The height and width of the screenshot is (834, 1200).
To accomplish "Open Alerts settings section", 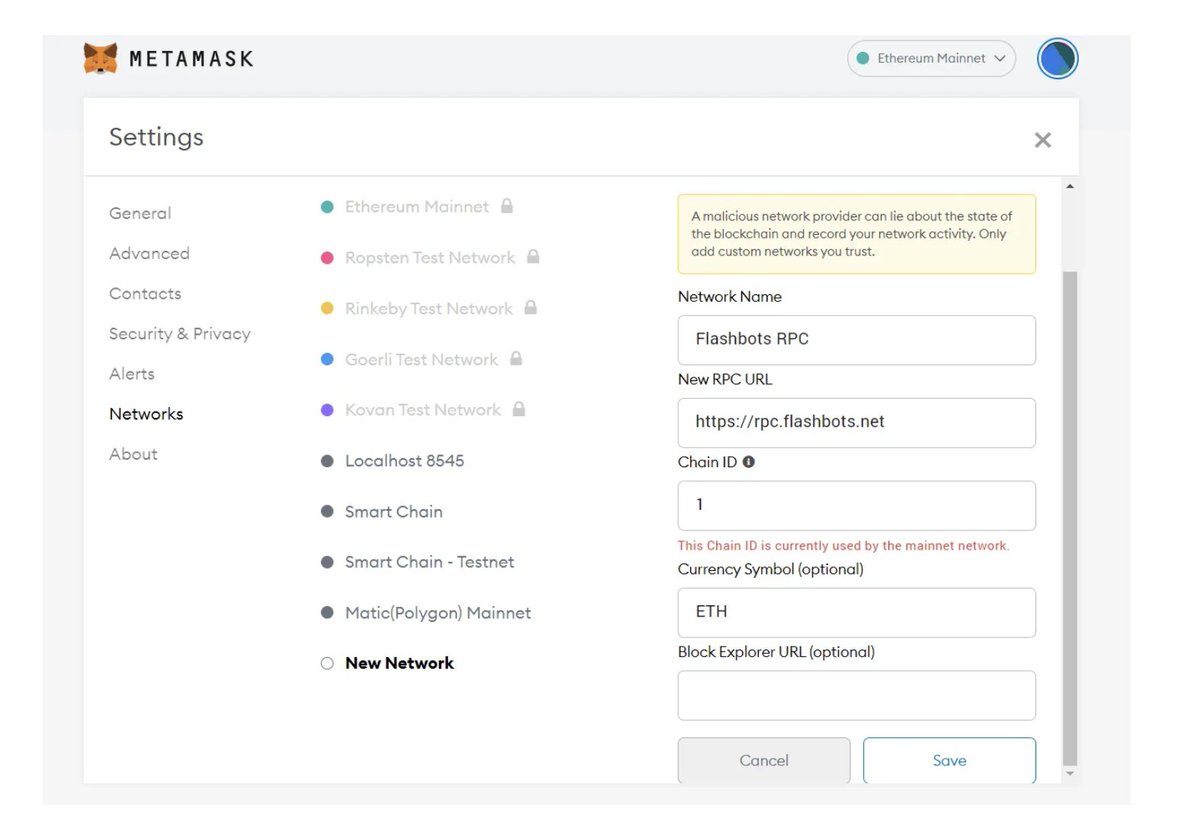I will [132, 374].
